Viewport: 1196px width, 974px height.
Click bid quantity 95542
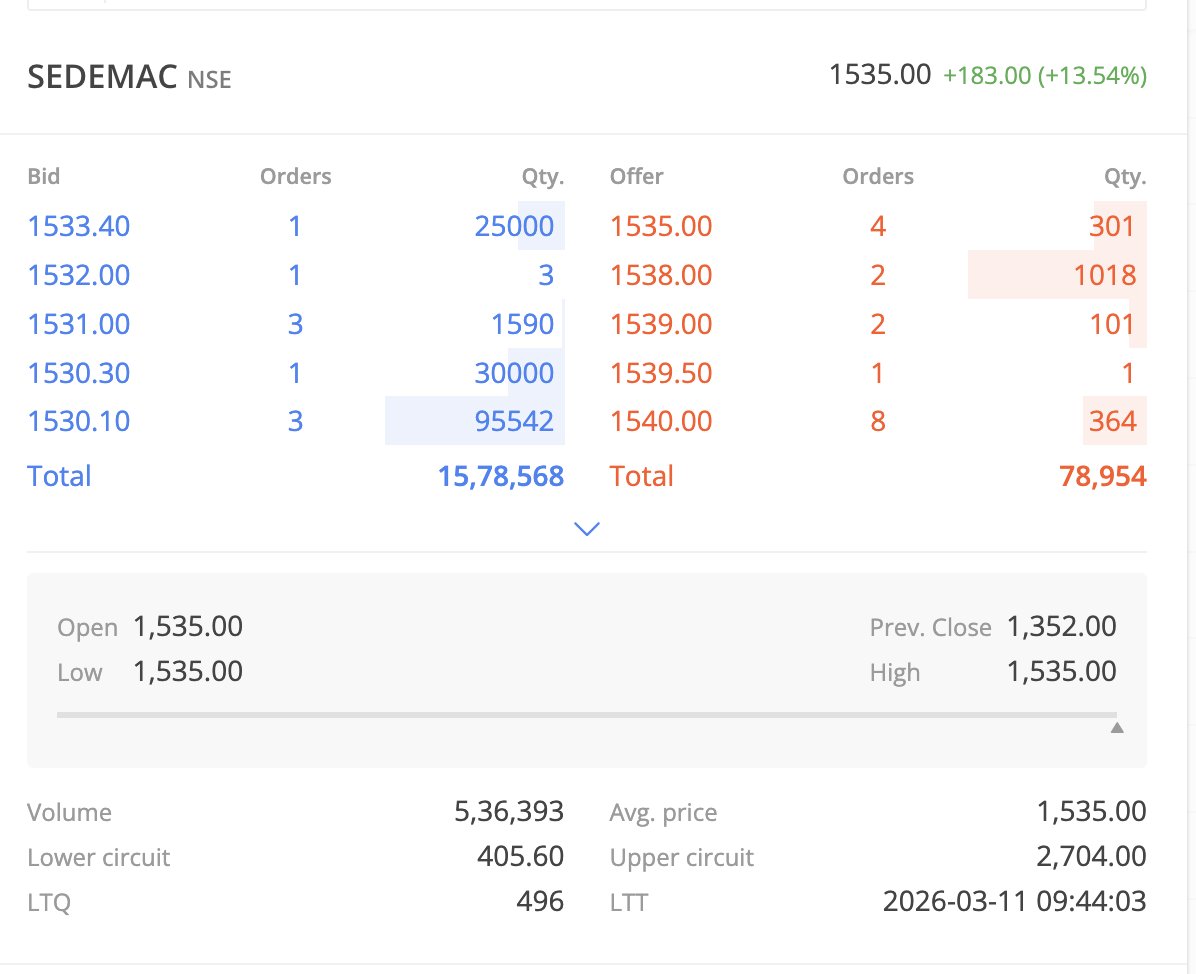(x=514, y=421)
